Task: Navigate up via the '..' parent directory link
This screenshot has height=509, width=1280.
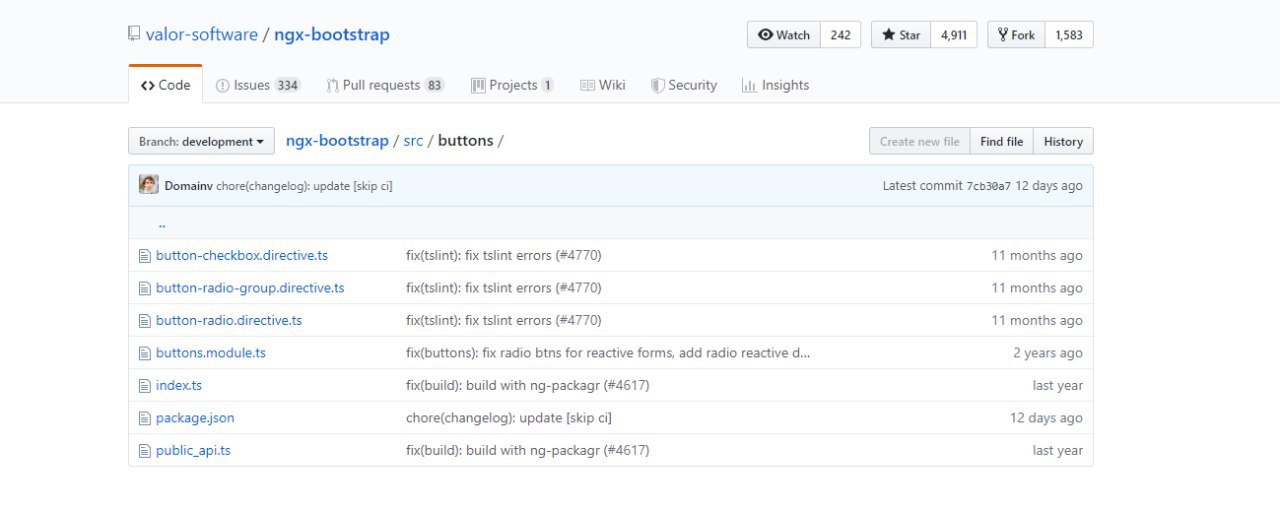Action: tap(162, 223)
